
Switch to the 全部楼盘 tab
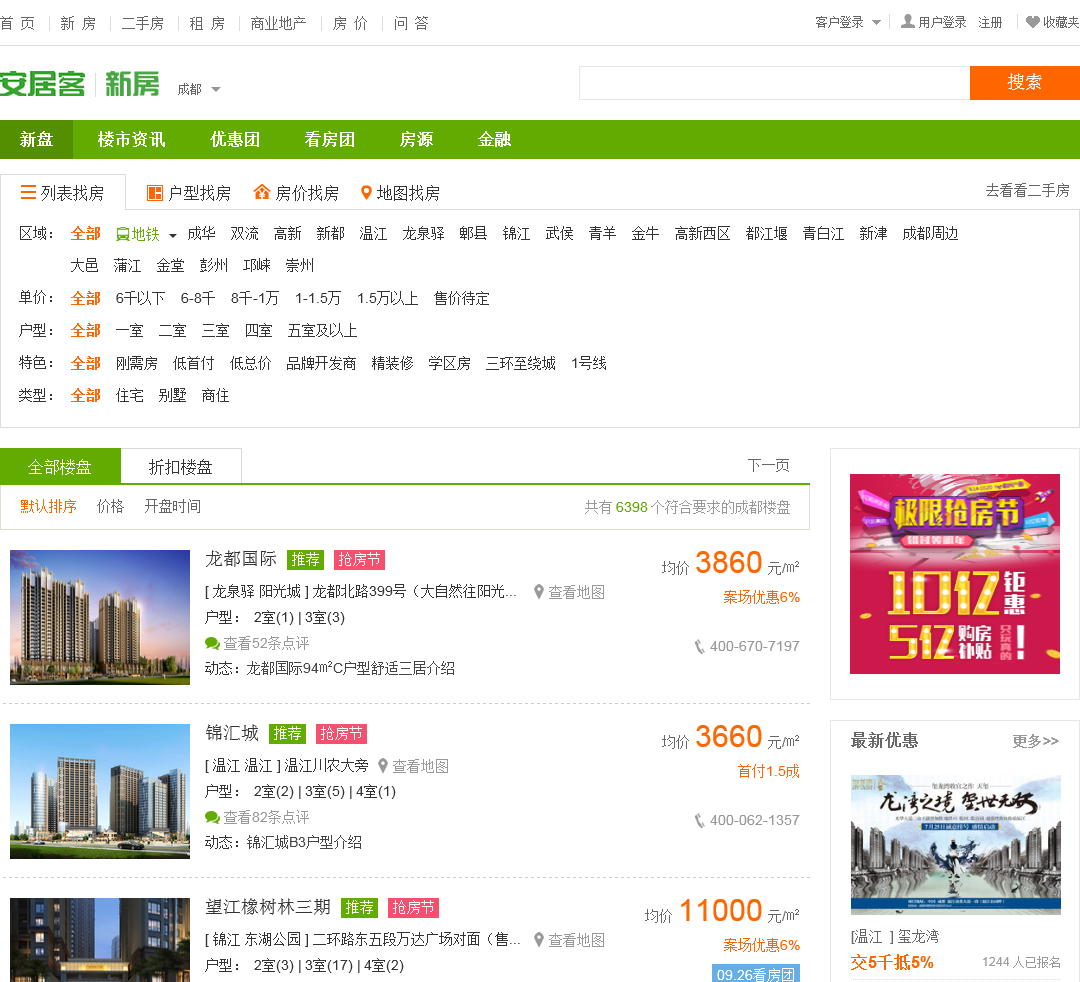60,467
